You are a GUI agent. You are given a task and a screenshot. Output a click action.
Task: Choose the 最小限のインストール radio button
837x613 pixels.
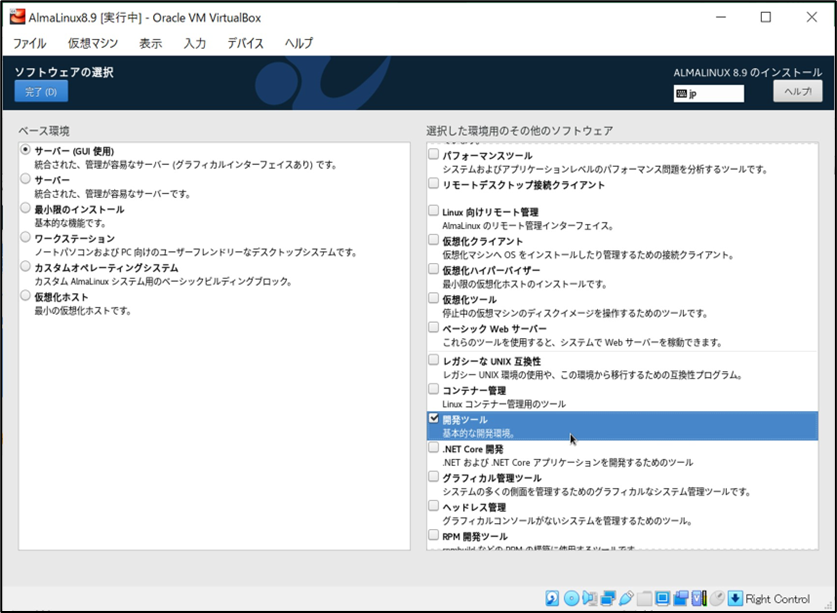(26, 208)
